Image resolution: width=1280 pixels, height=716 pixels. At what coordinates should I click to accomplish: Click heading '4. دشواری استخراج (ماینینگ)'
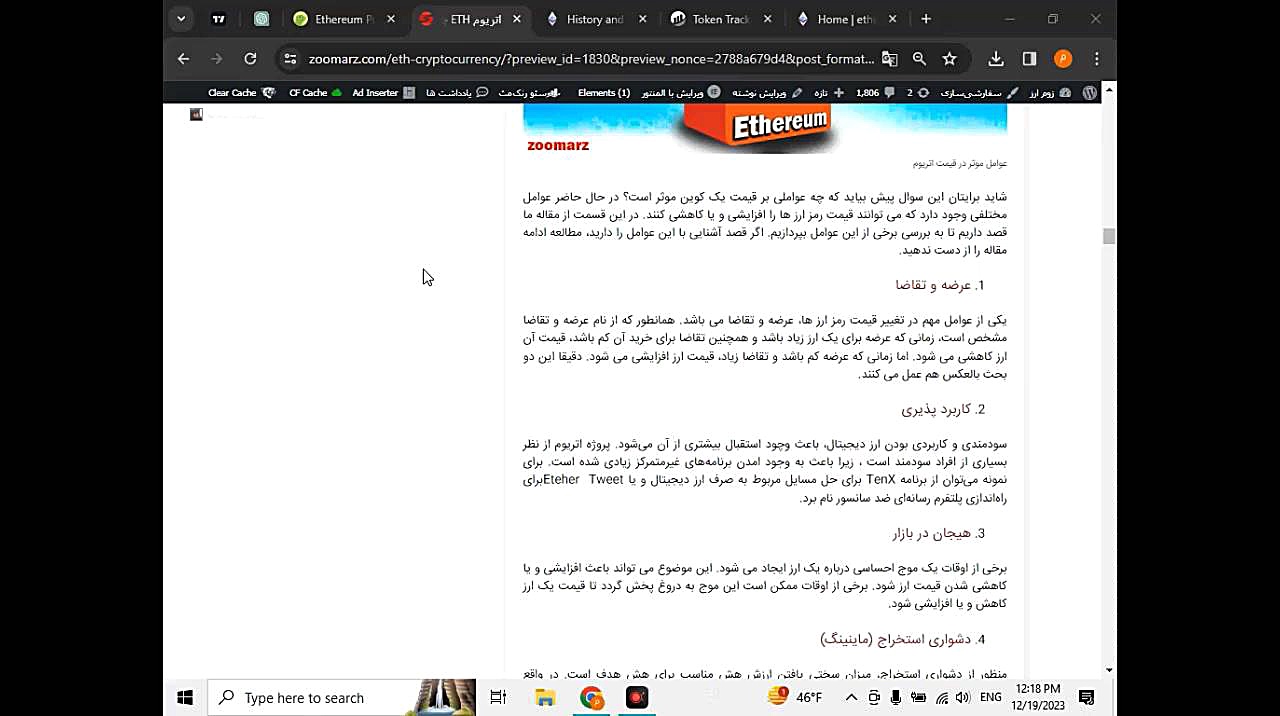[903, 638]
